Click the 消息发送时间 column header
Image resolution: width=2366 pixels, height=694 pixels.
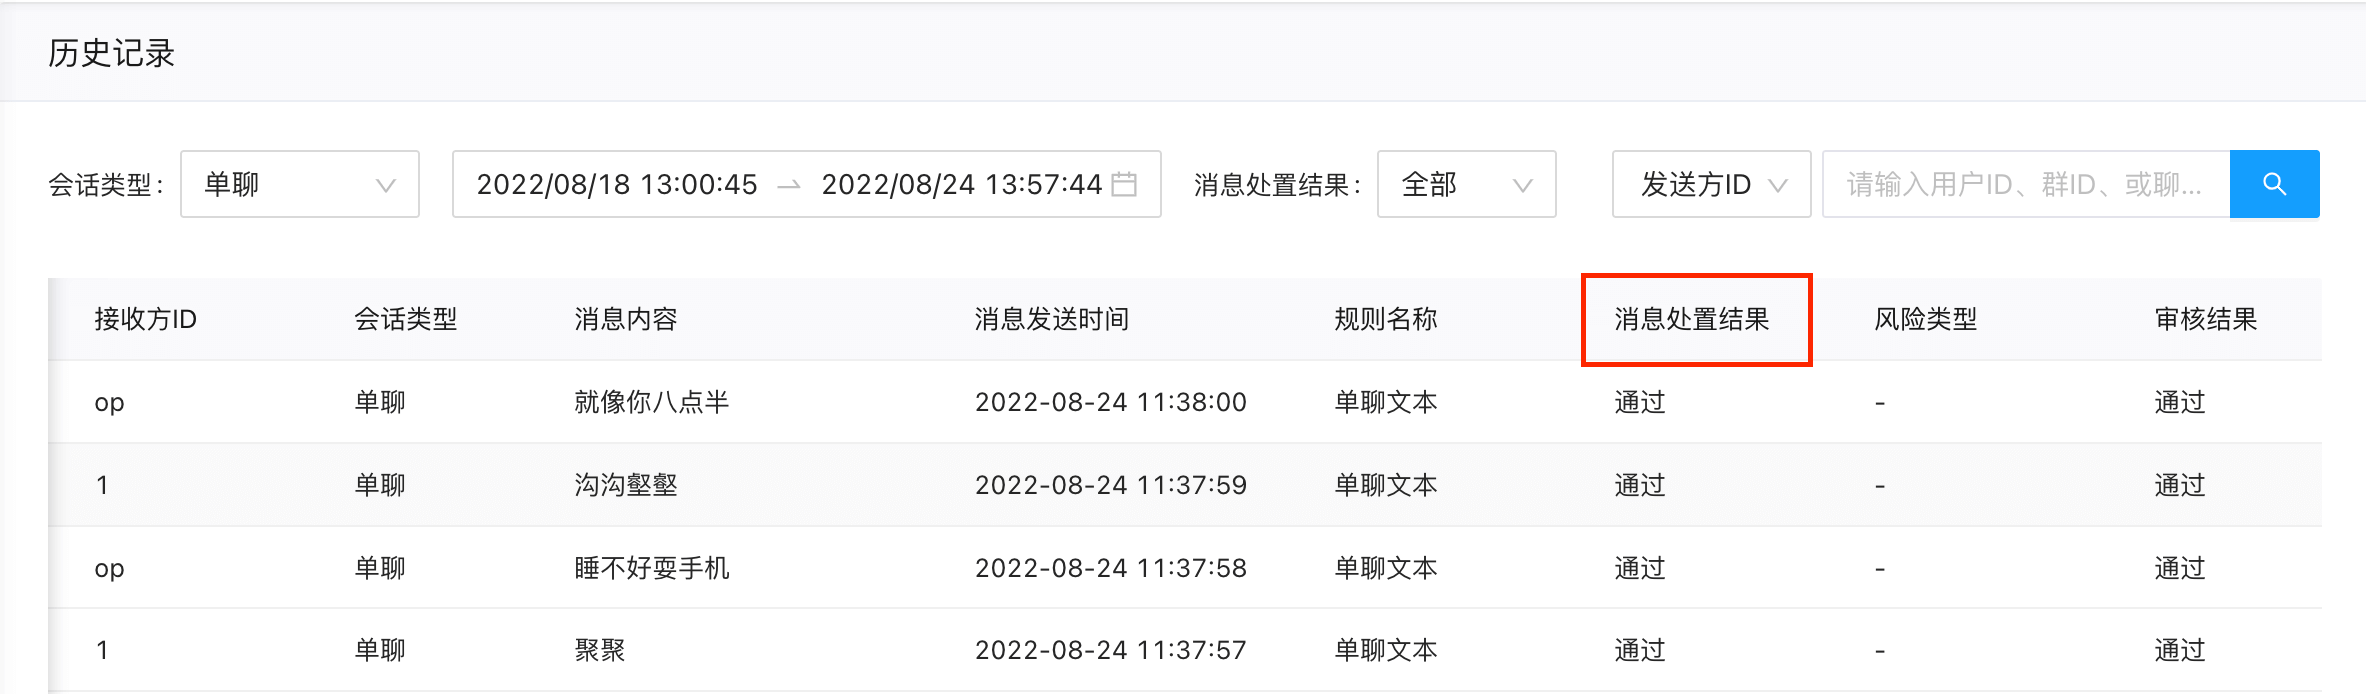tap(1051, 319)
